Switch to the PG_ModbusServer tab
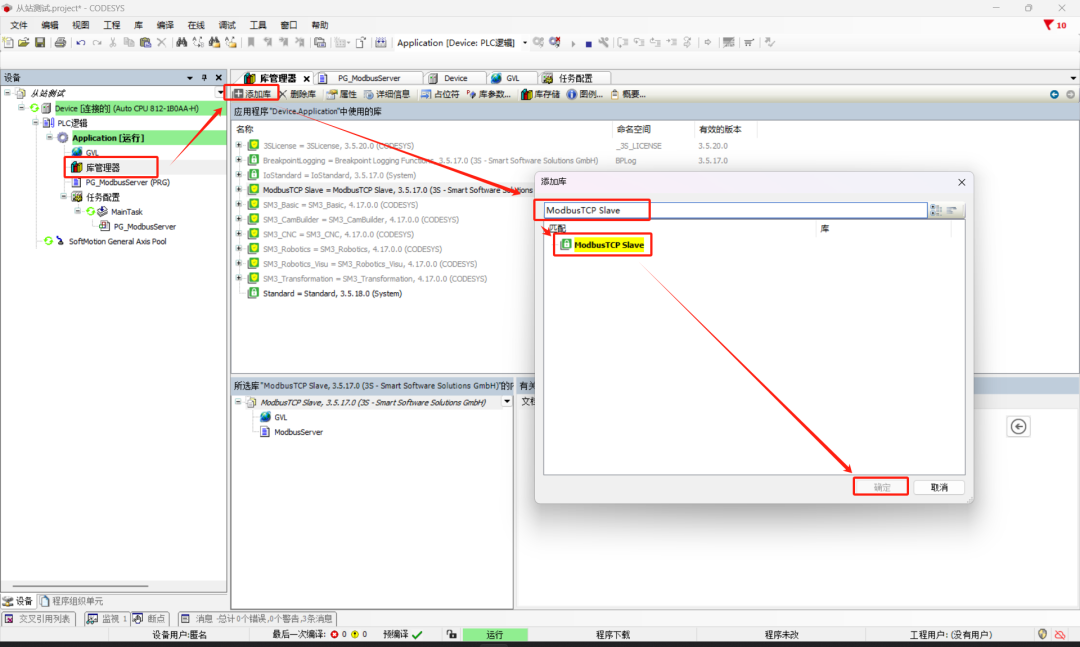 (x=368, y=78)
